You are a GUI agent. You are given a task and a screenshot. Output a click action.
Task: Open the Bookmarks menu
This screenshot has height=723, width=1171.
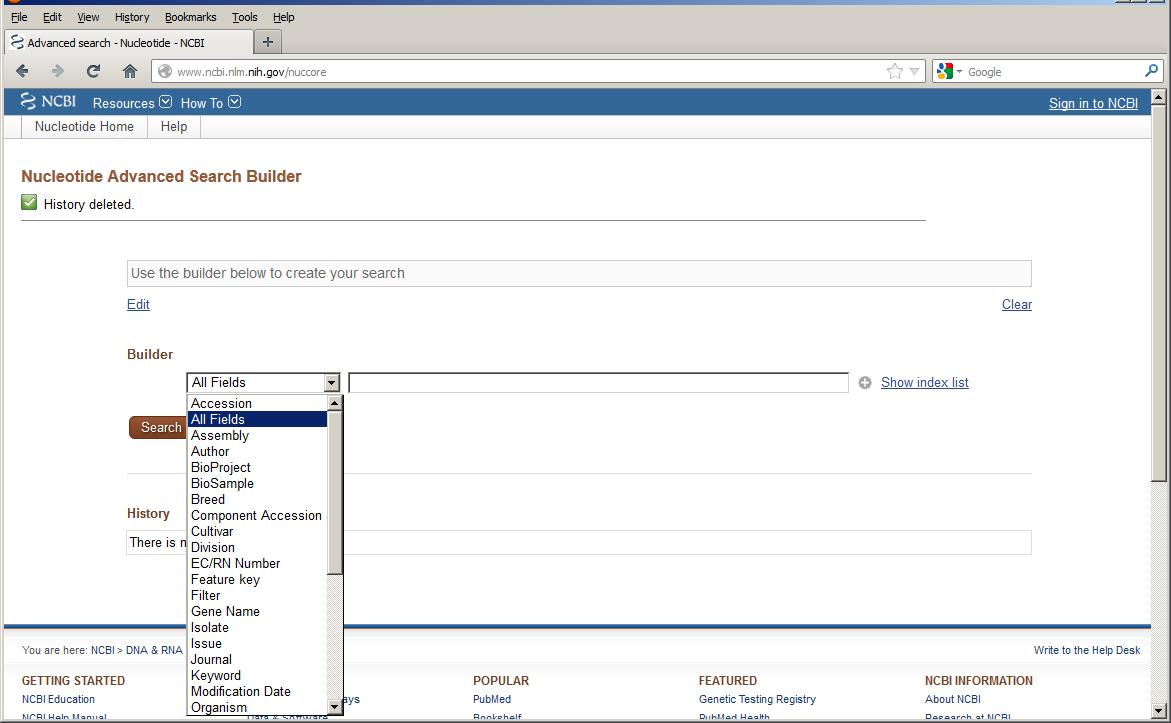pyautogui.click(x=190, y=17)
